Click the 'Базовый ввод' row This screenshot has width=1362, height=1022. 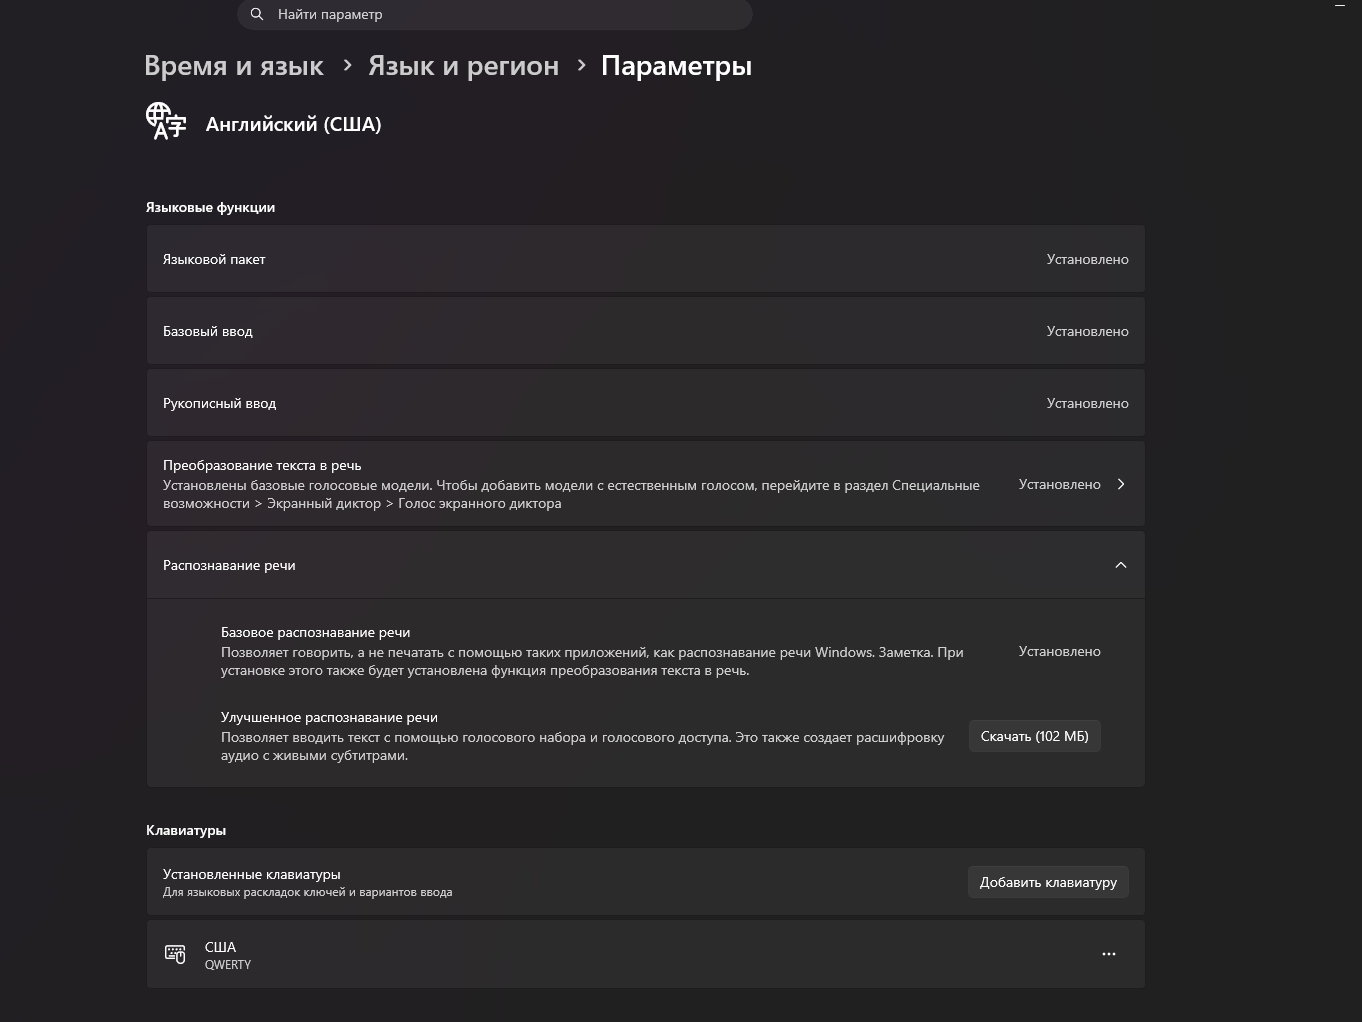pyautogui.click(x=645, y=331)
